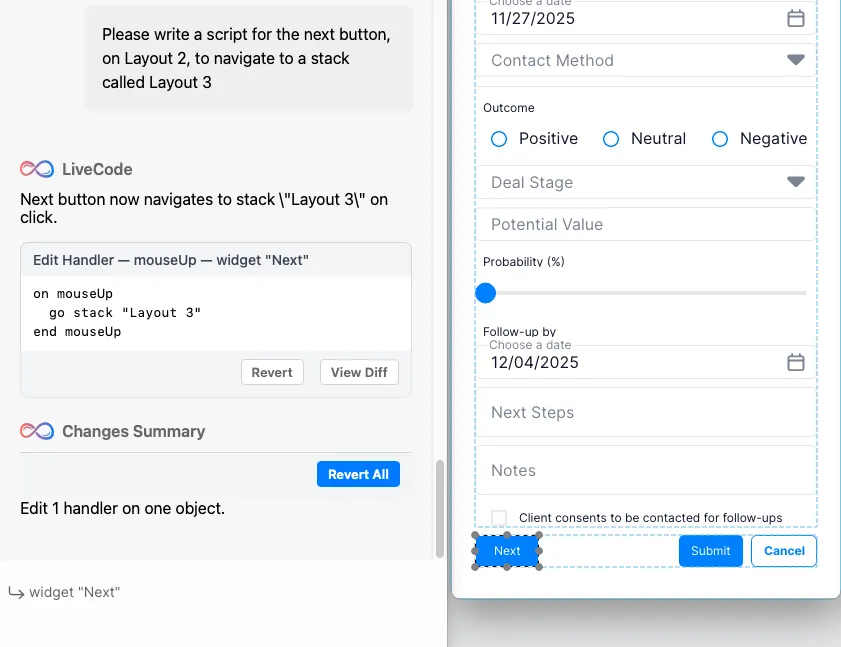Click the Cancel button
The width and height of the screenshot is (841, 647).
coord(783,551)
